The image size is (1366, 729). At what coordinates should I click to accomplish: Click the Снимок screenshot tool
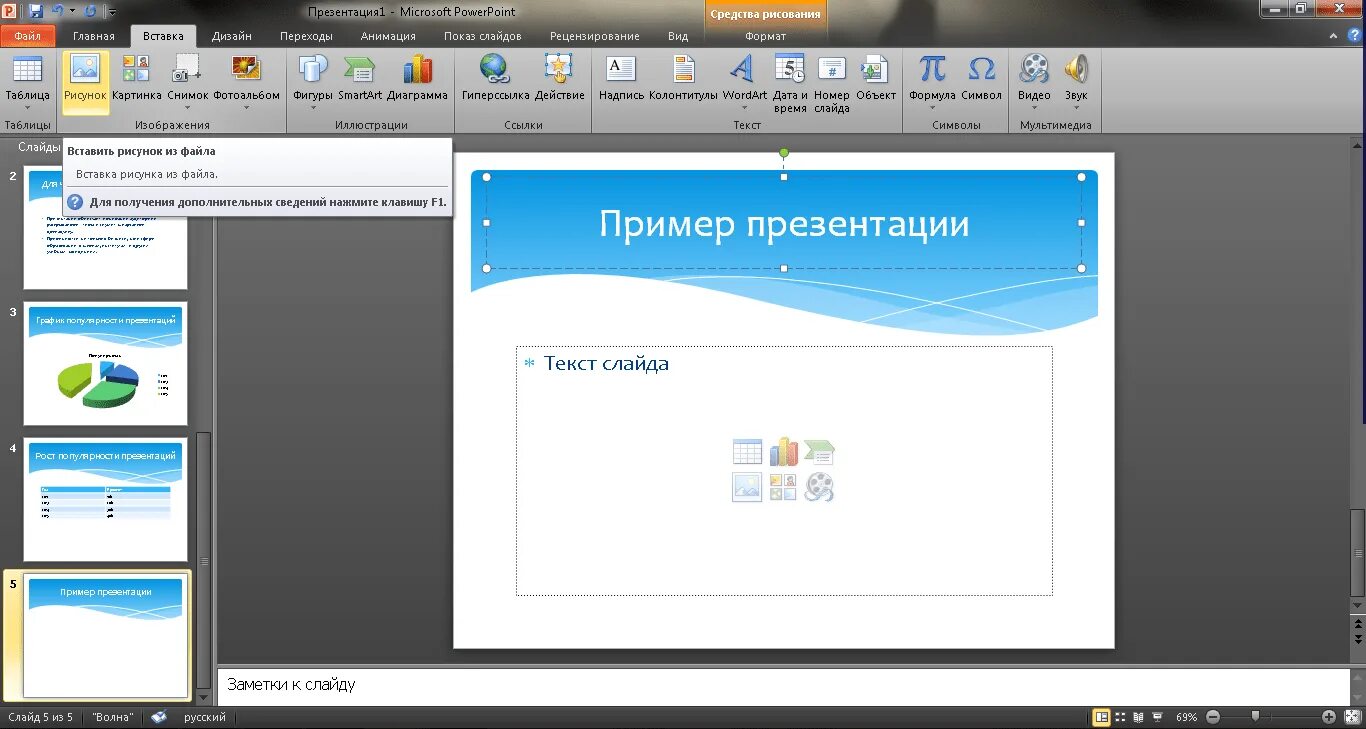pos(187,82)
